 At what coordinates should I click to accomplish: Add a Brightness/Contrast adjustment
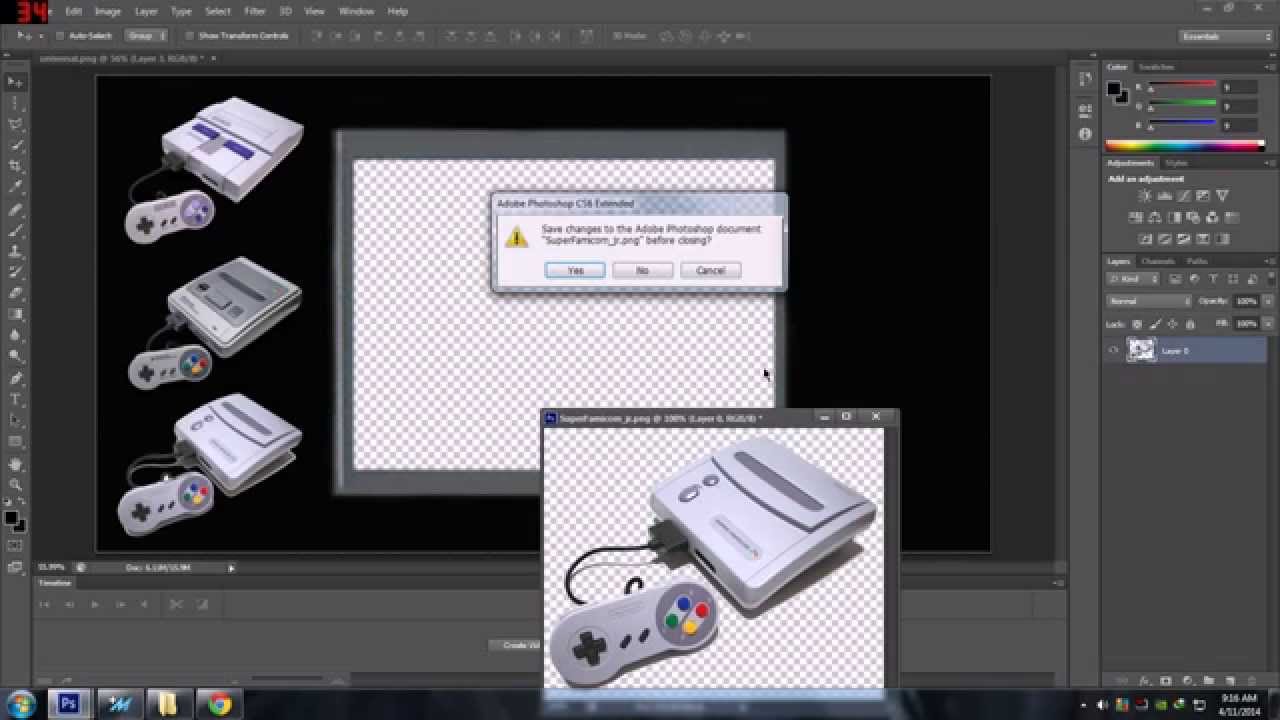1145,196
